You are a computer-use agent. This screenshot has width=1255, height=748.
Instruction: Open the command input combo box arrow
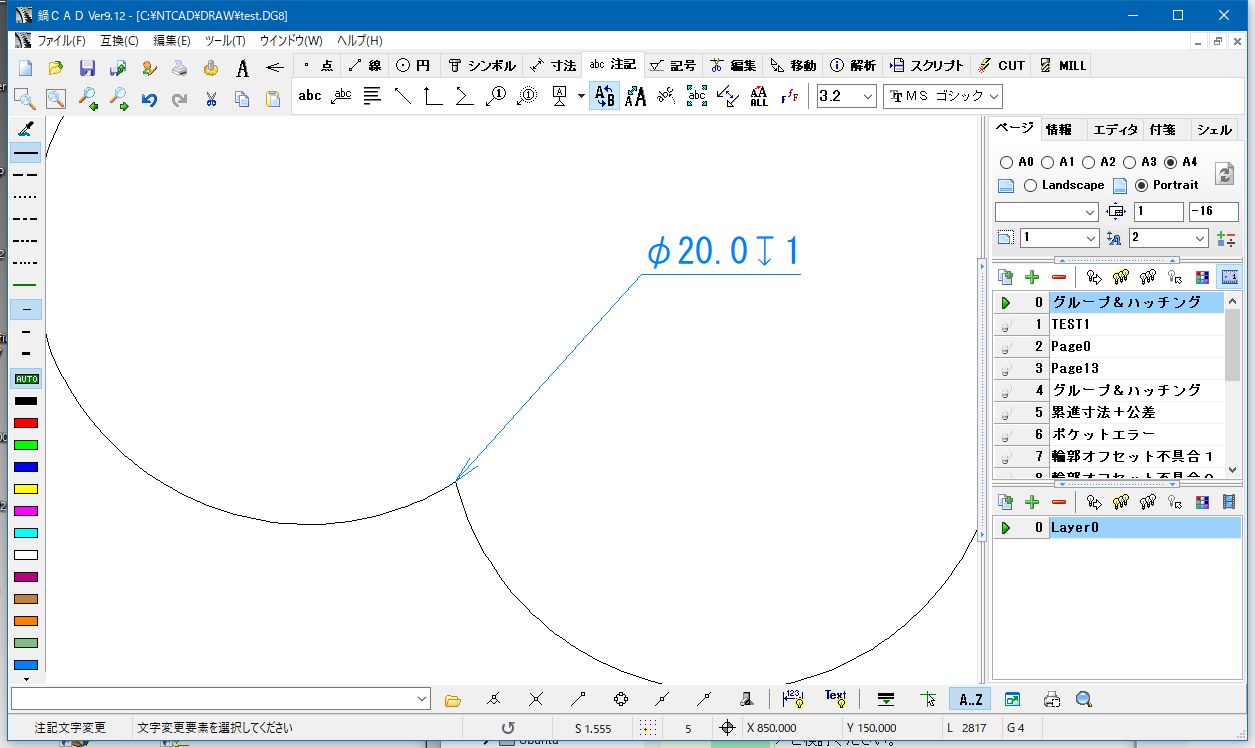point(422,699)
